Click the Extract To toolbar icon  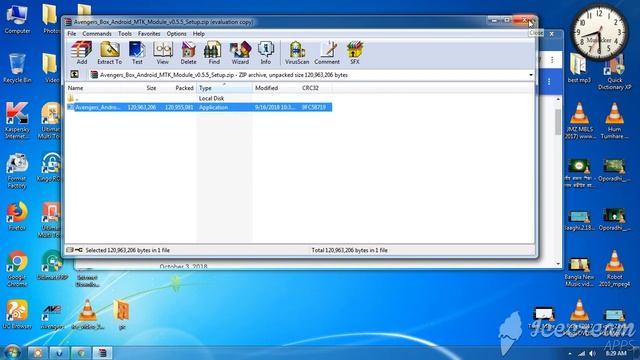pos(109,53)
